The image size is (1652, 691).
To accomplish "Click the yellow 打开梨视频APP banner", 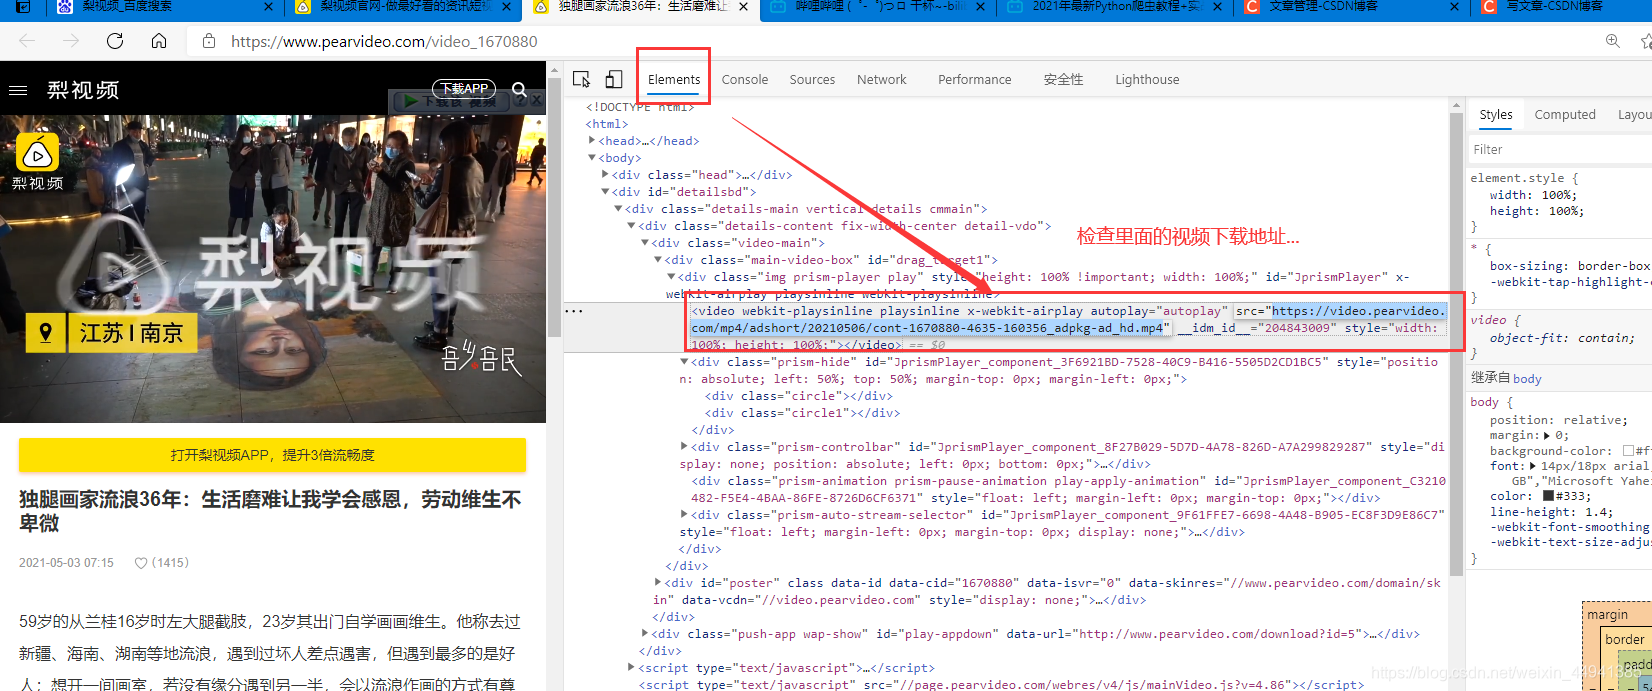I will tap(272, 455).
